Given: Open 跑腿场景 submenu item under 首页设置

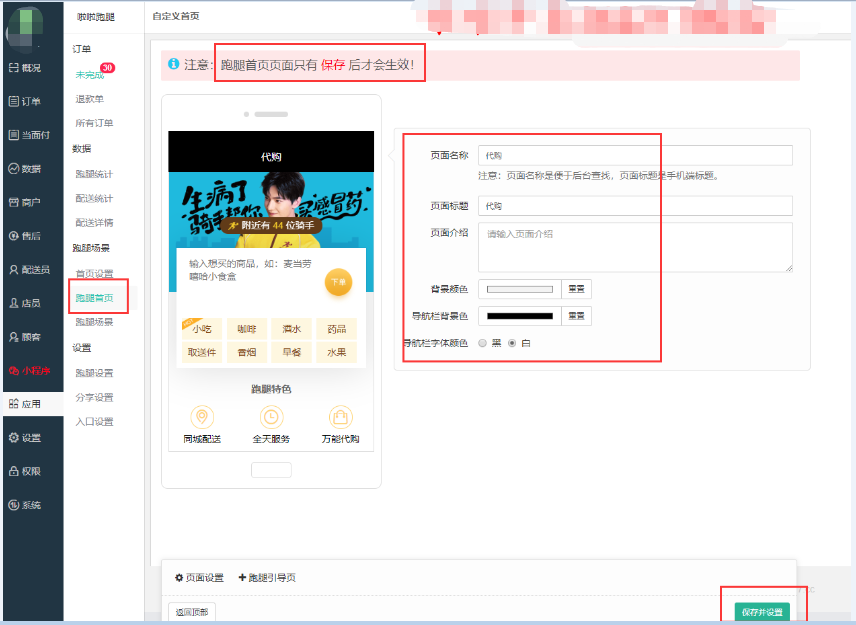Looking at the screenshot, I should pyautogui.click(x=94, y=322).
